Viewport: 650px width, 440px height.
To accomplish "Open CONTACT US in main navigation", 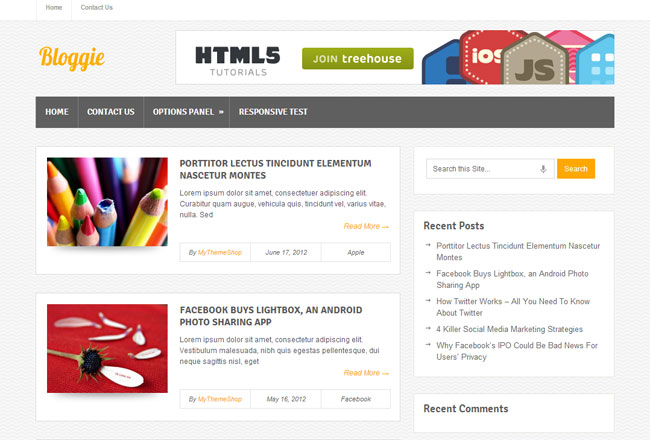I will [111, 112].
